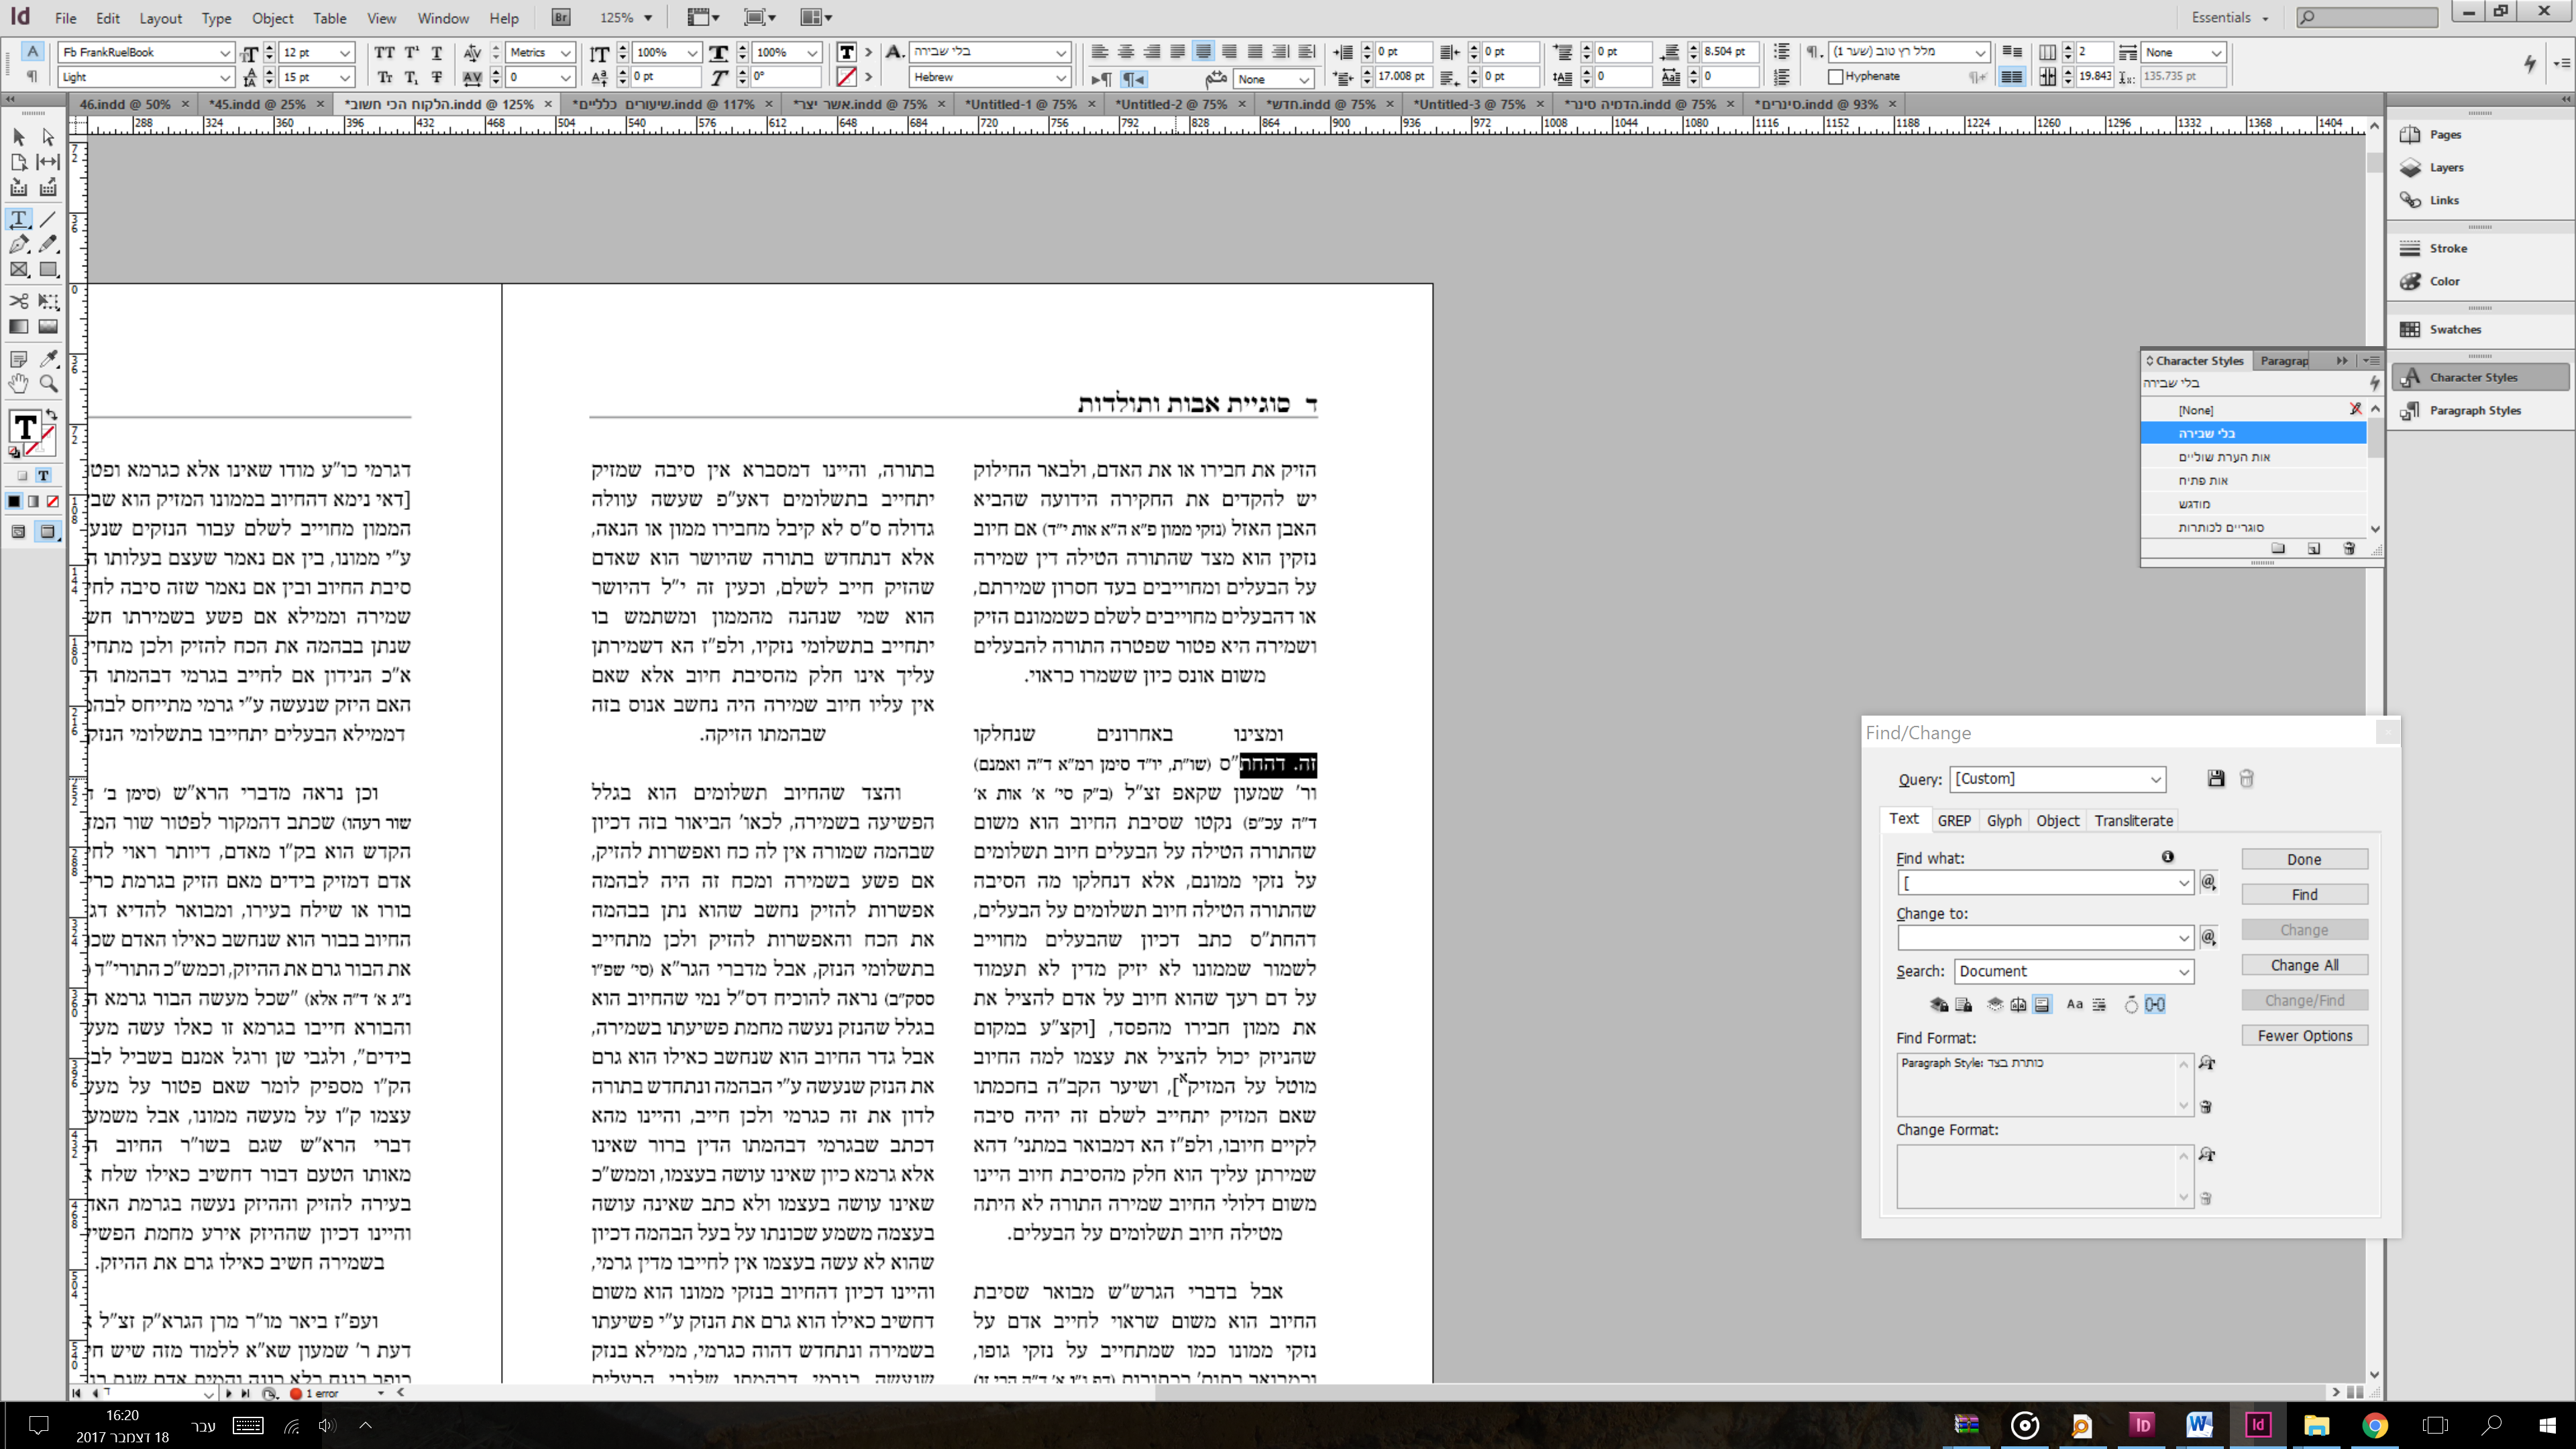Open the Type menu
2576x1449 pixels.
216,18
